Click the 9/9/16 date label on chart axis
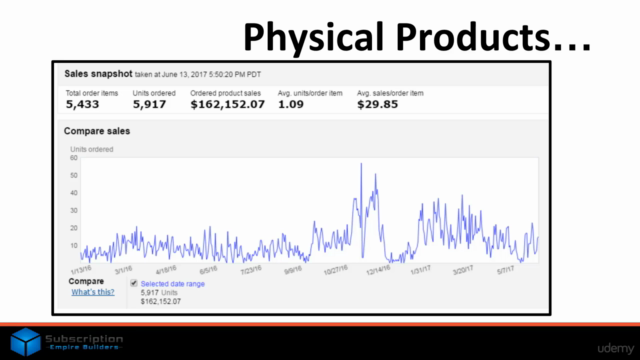 [x=293, y=270]
